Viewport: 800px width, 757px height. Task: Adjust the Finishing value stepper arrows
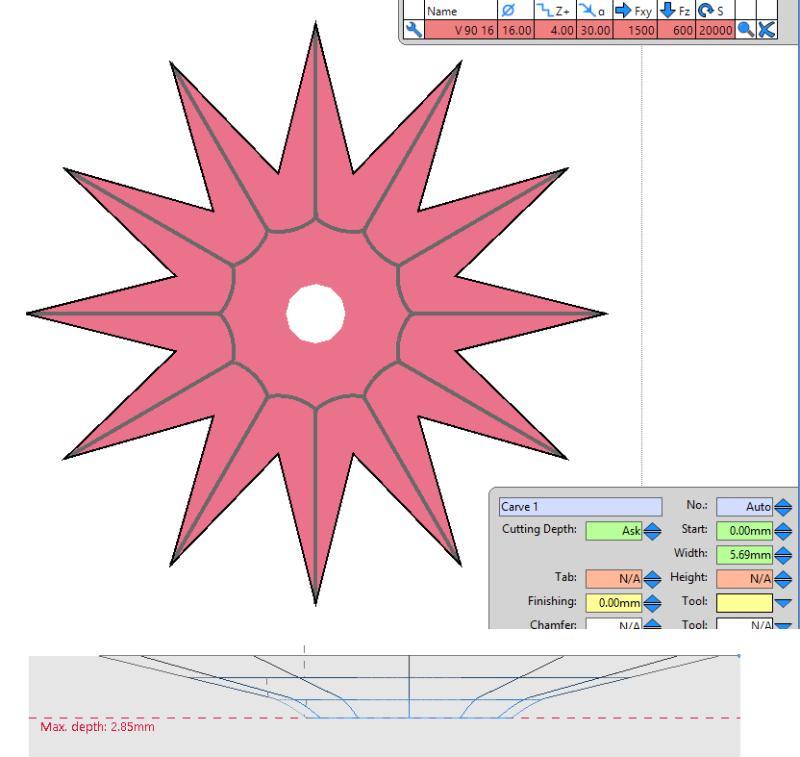click(x=649, y=603)
